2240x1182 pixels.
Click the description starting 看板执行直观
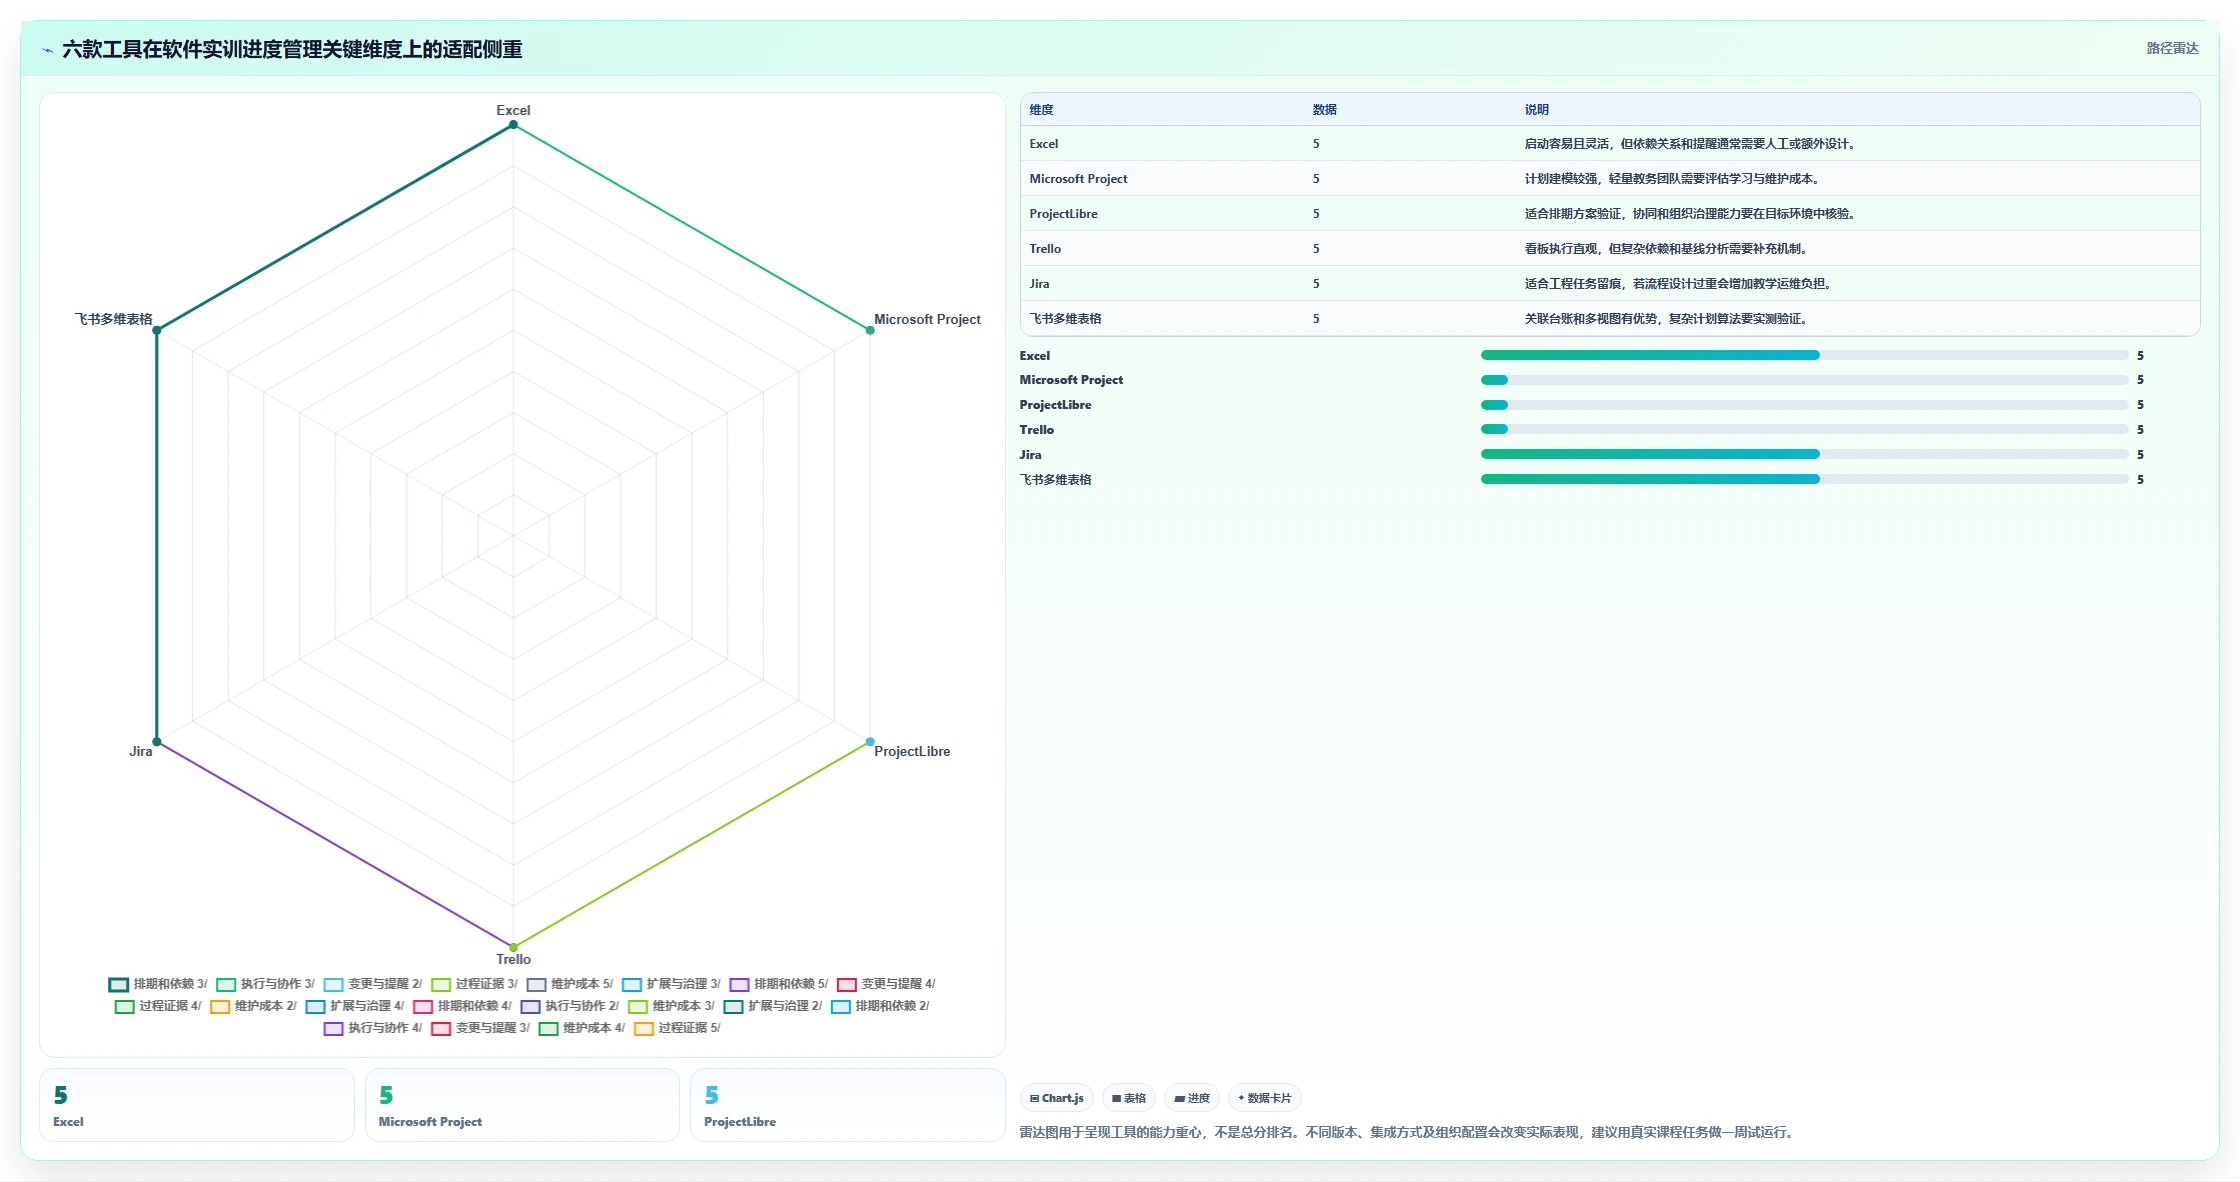(1666, 249)
